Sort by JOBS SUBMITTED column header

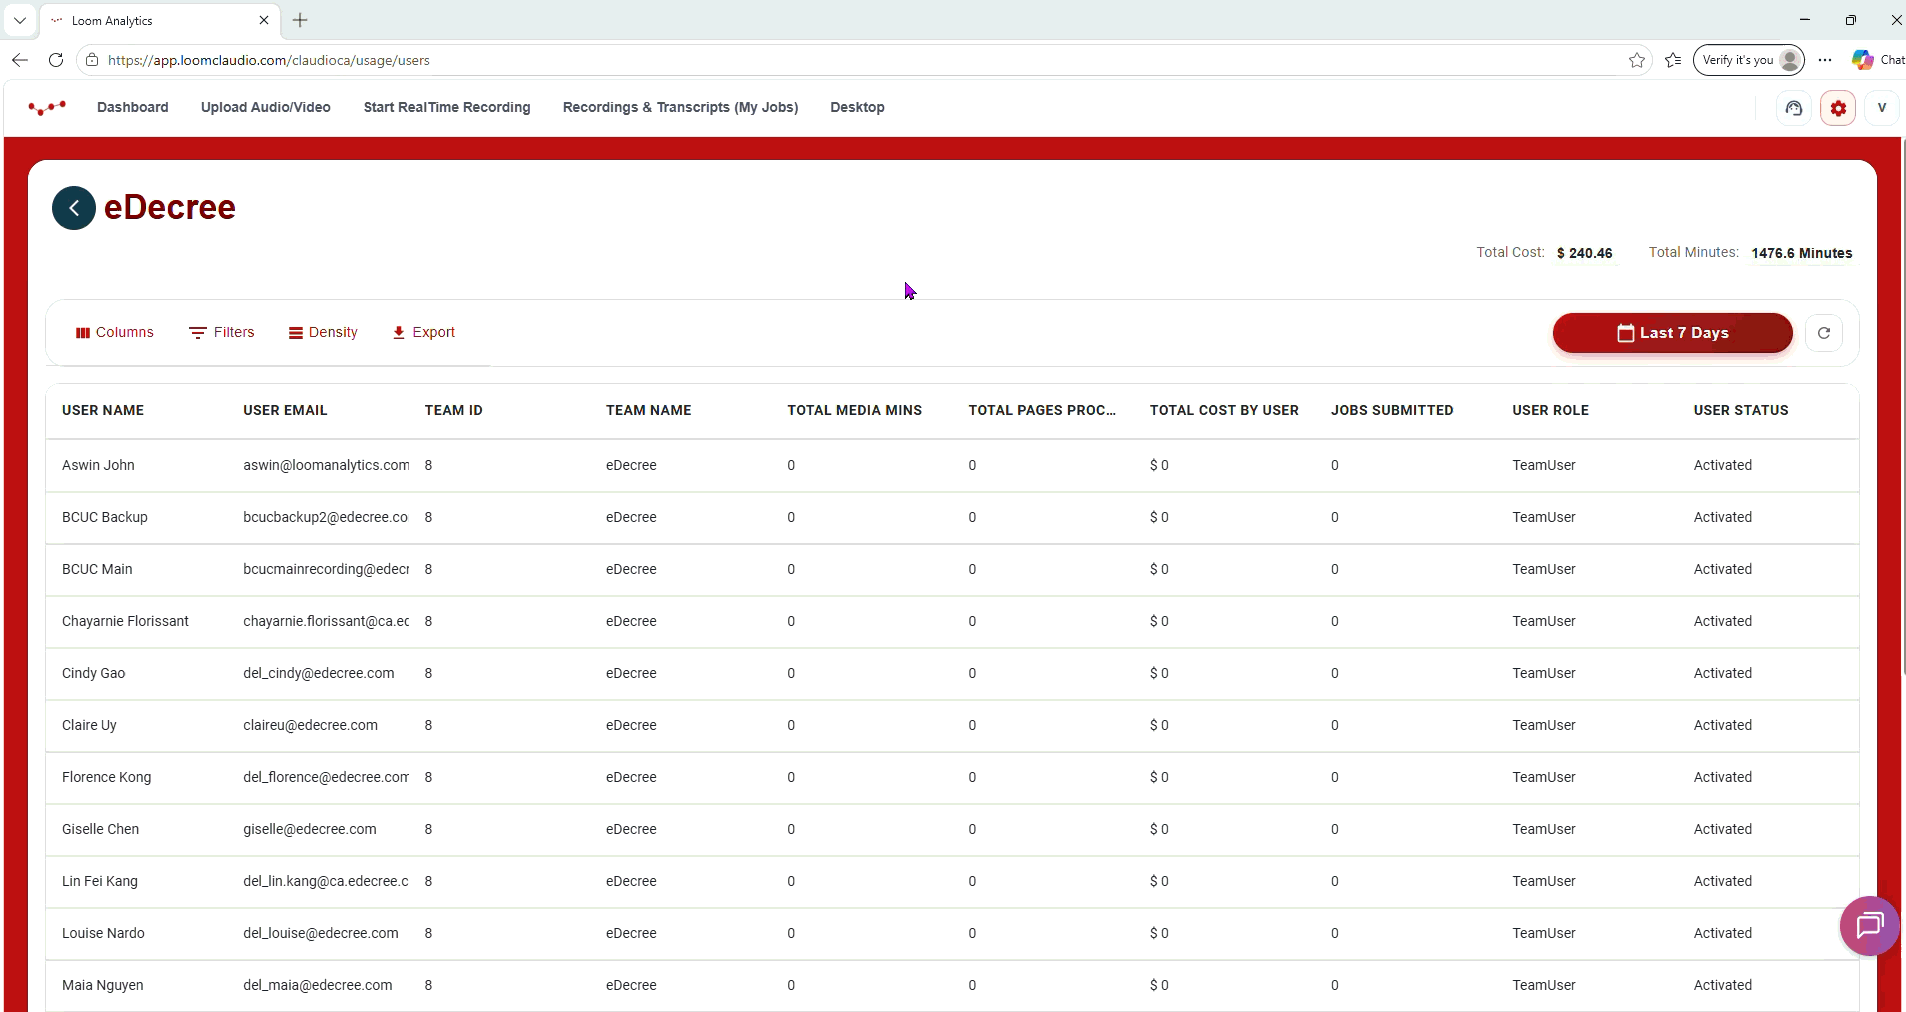[1392, 410]
